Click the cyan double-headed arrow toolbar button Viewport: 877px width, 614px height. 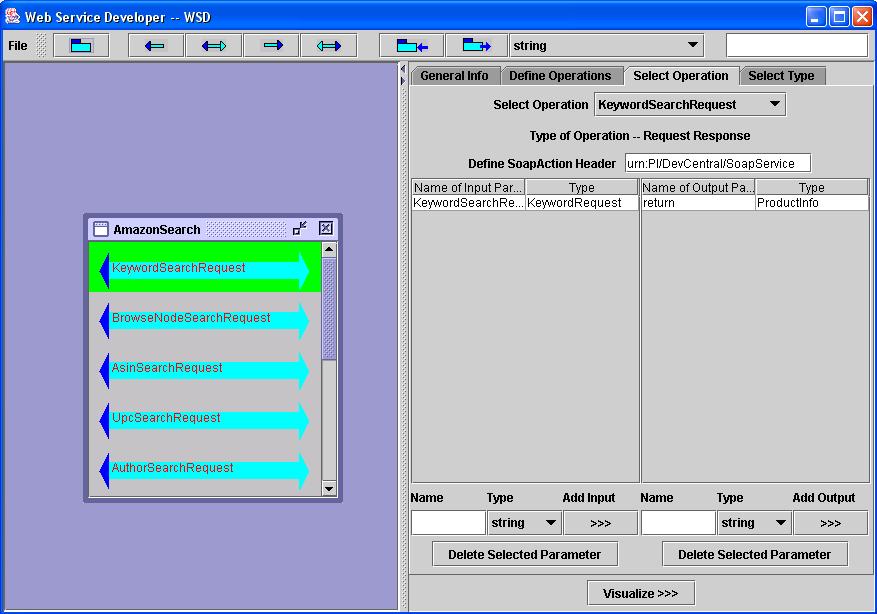(329, 46)
